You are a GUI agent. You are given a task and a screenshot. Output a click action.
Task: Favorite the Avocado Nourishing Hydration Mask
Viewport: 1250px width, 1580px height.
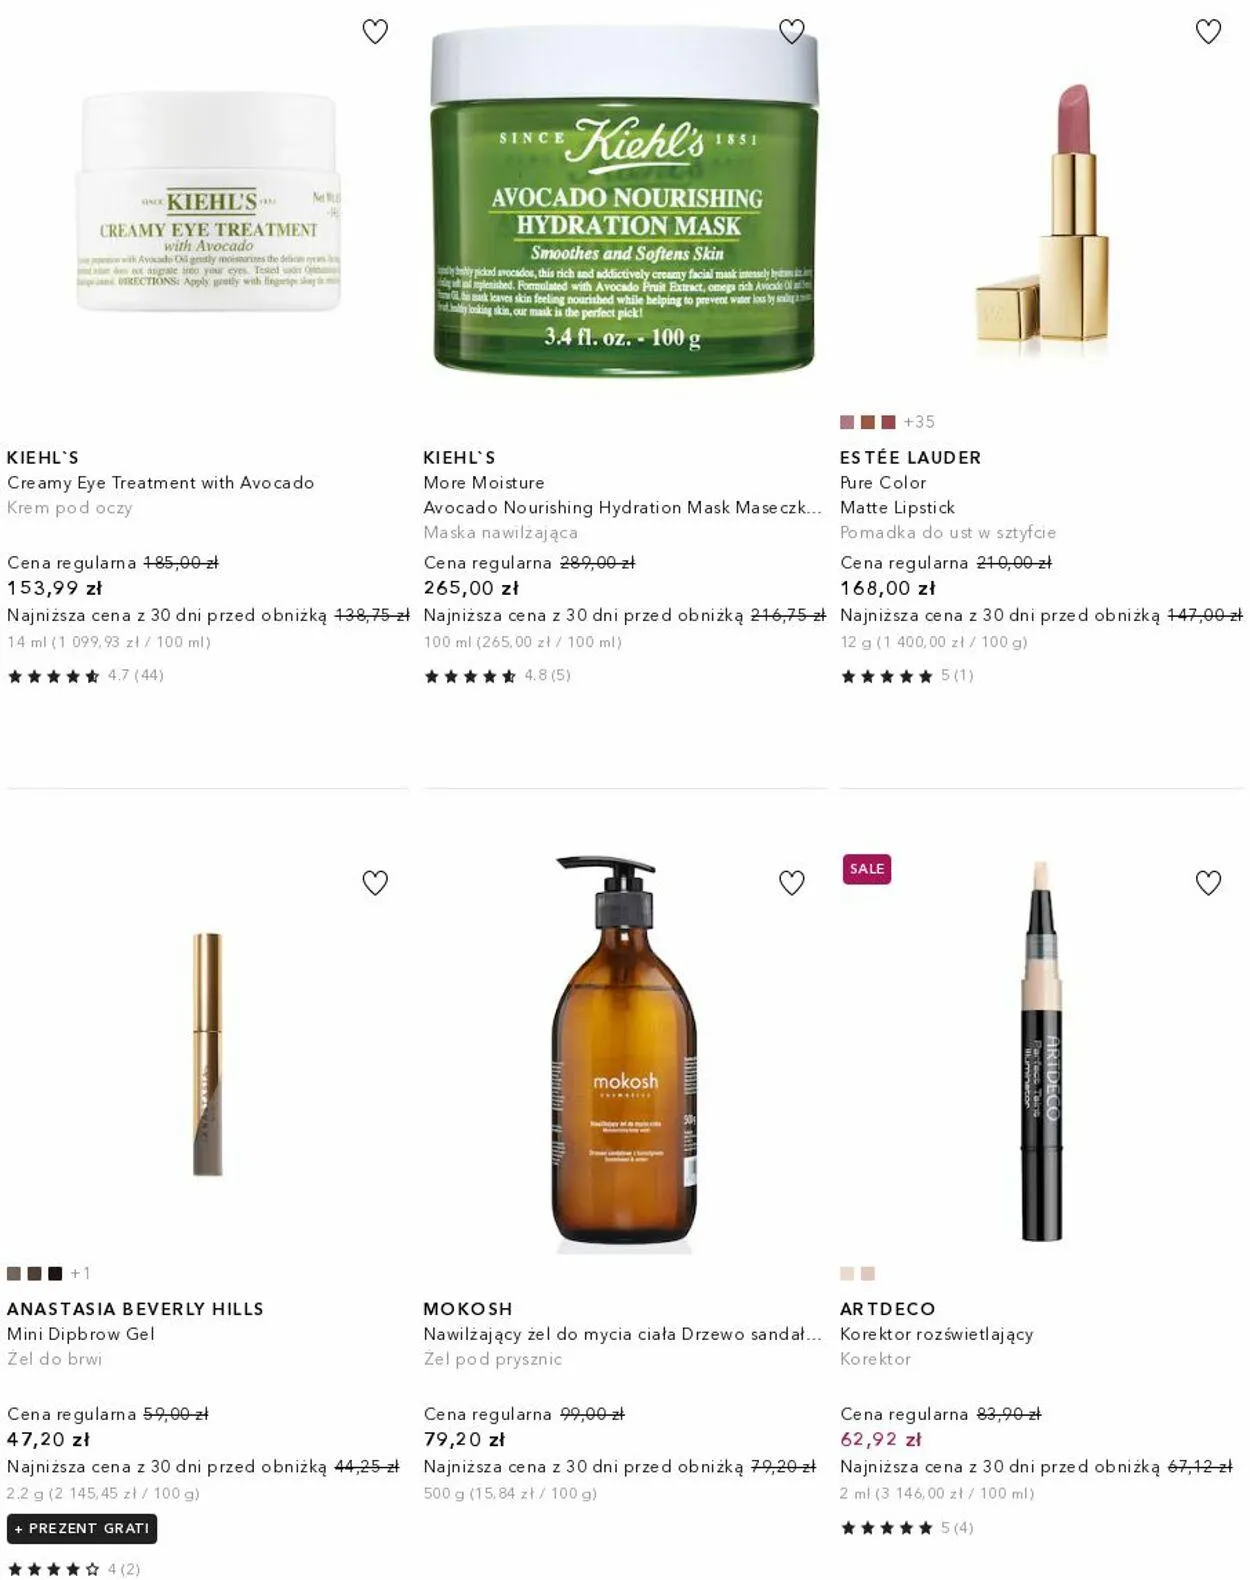(x=791, y=32)
